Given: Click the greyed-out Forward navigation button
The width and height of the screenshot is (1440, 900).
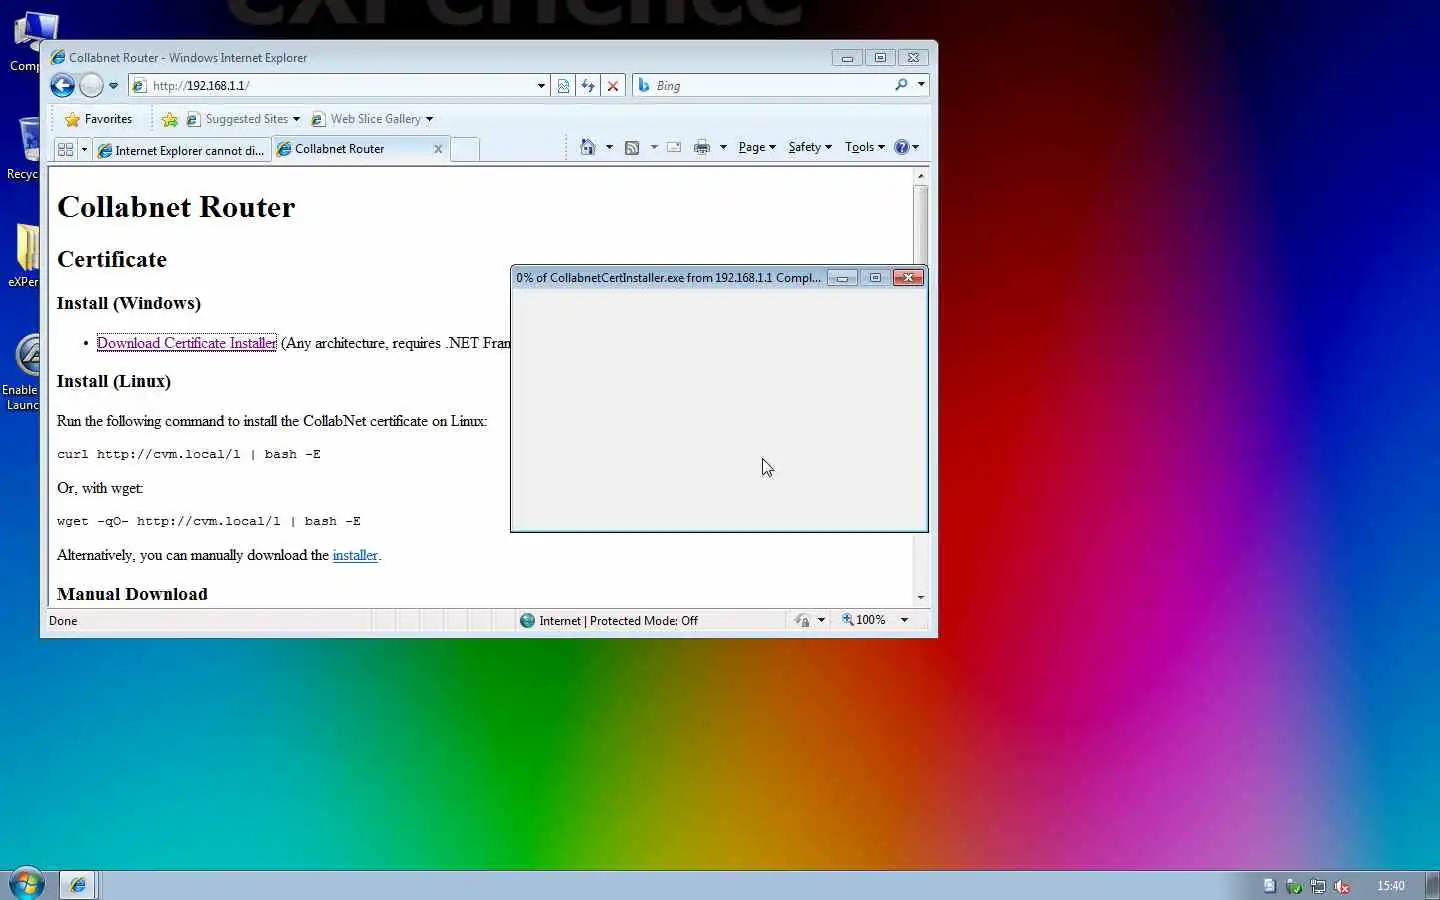Looking at the screenshot, I should click(91, 86).
